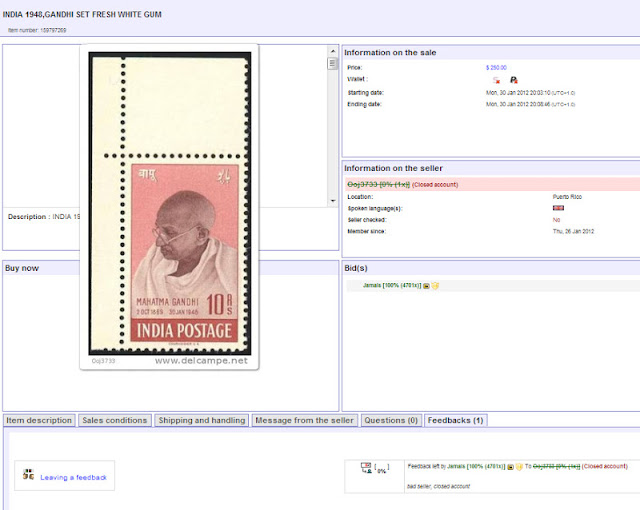
Task: Open the bidder Jamals profile in the Bid(s) list
Action: point(392,286)
